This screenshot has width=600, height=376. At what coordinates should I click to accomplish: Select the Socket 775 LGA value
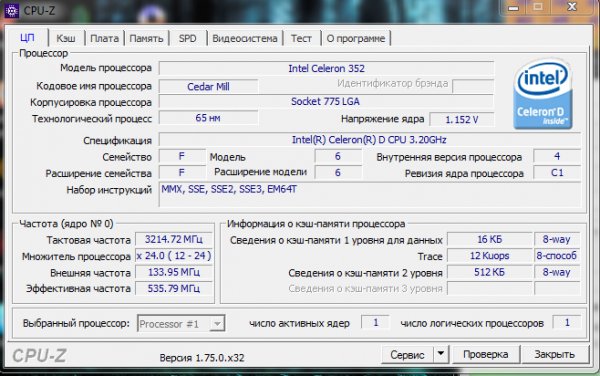click(x=326, y=101)
